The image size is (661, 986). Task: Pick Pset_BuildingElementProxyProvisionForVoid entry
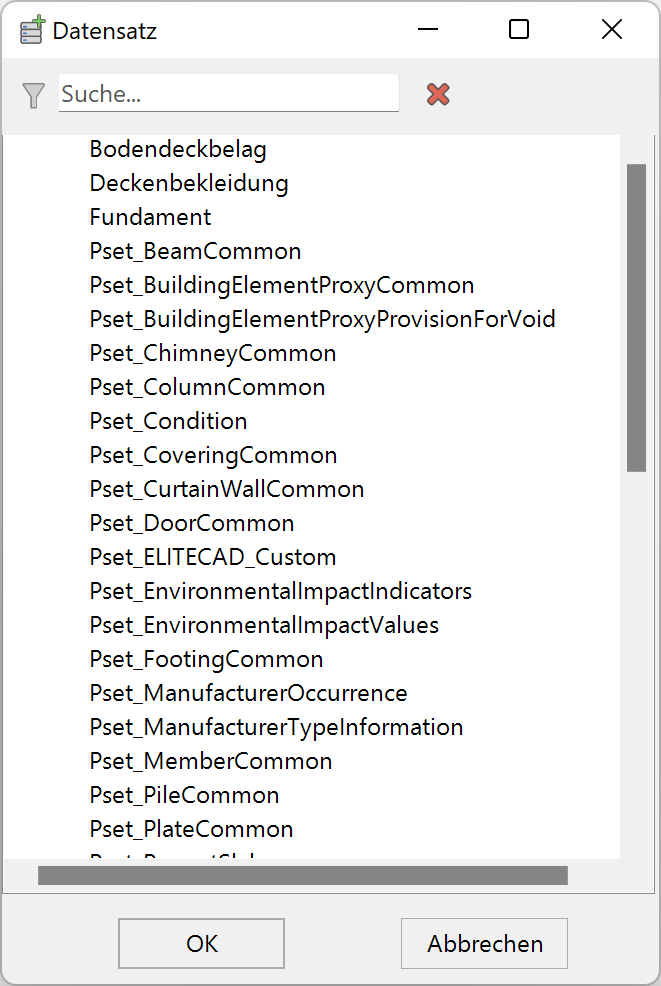(x=322, y=319)
